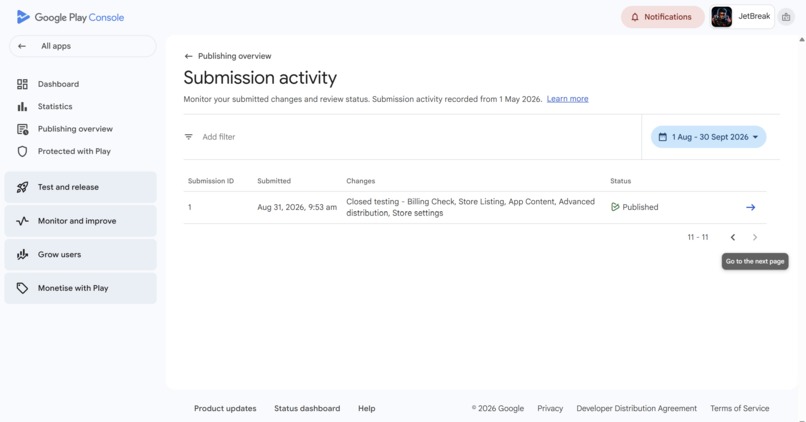The image size is (806, 422).
Task: Open the Terms of Service link
Action: pos(740,409)
